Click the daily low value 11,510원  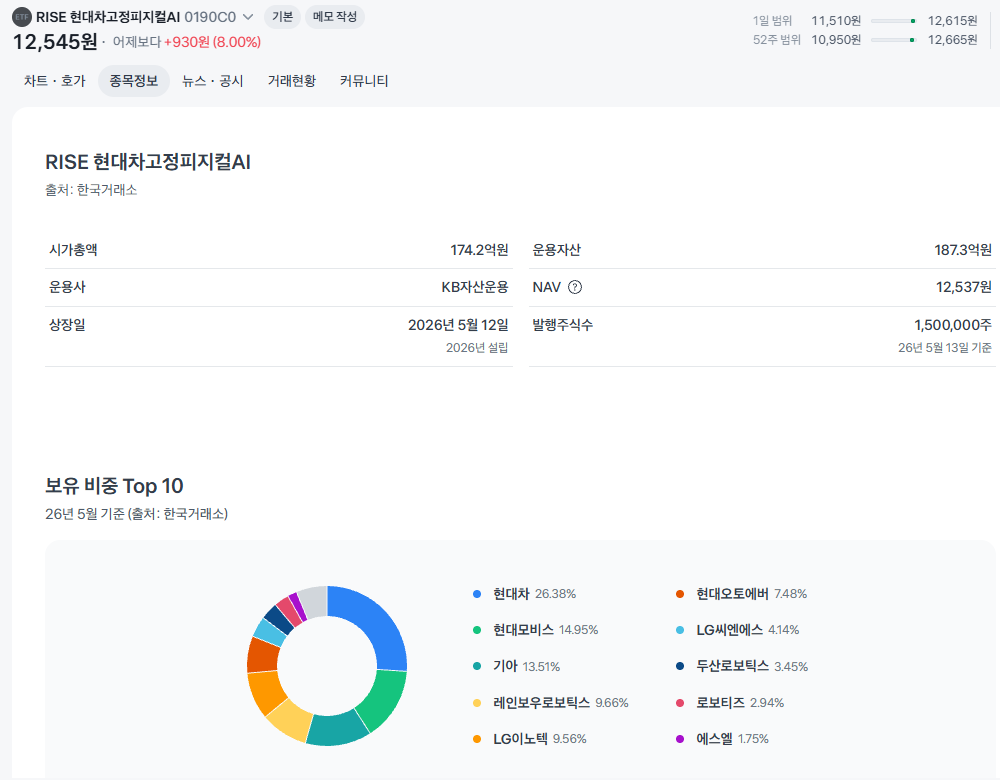[x=836, y=21]
